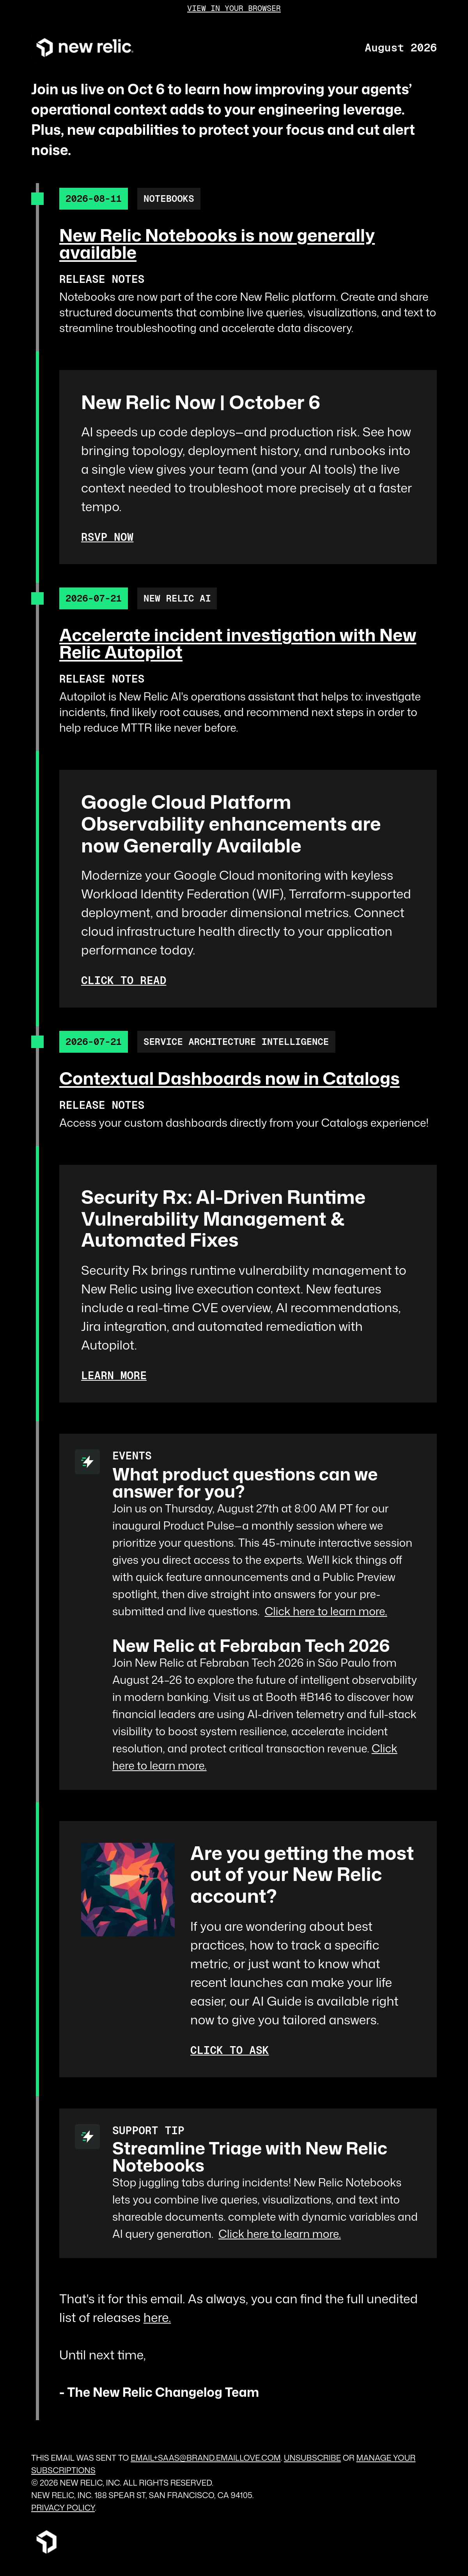468x2576 pixels.
Task: Select Service Architecture Intelligence tag
Action: click(235, 1041)
